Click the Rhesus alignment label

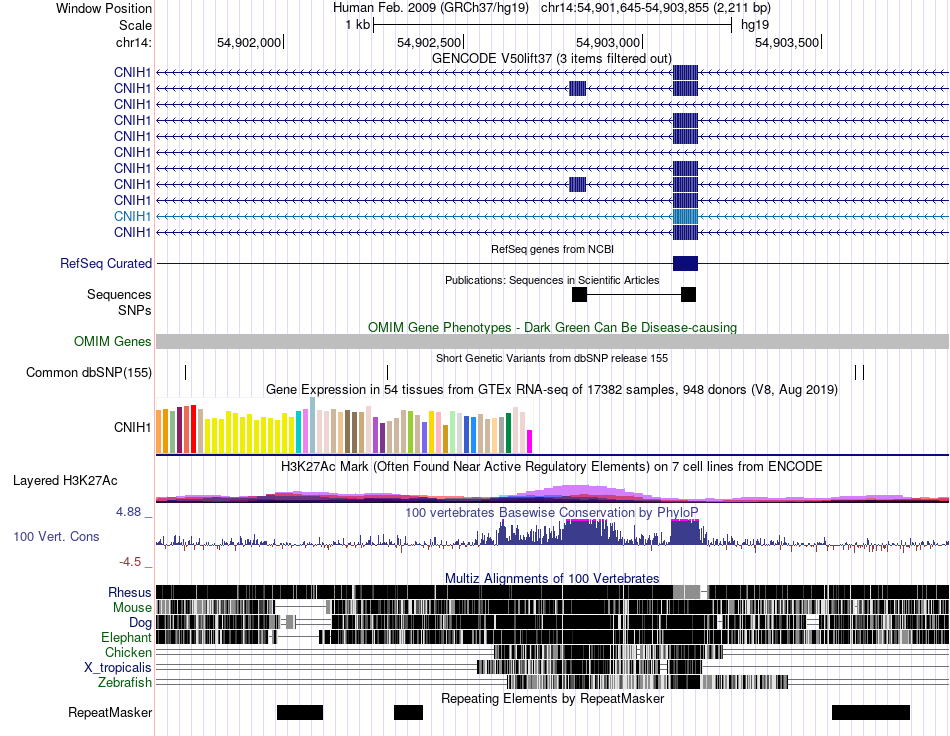point(130,592)
